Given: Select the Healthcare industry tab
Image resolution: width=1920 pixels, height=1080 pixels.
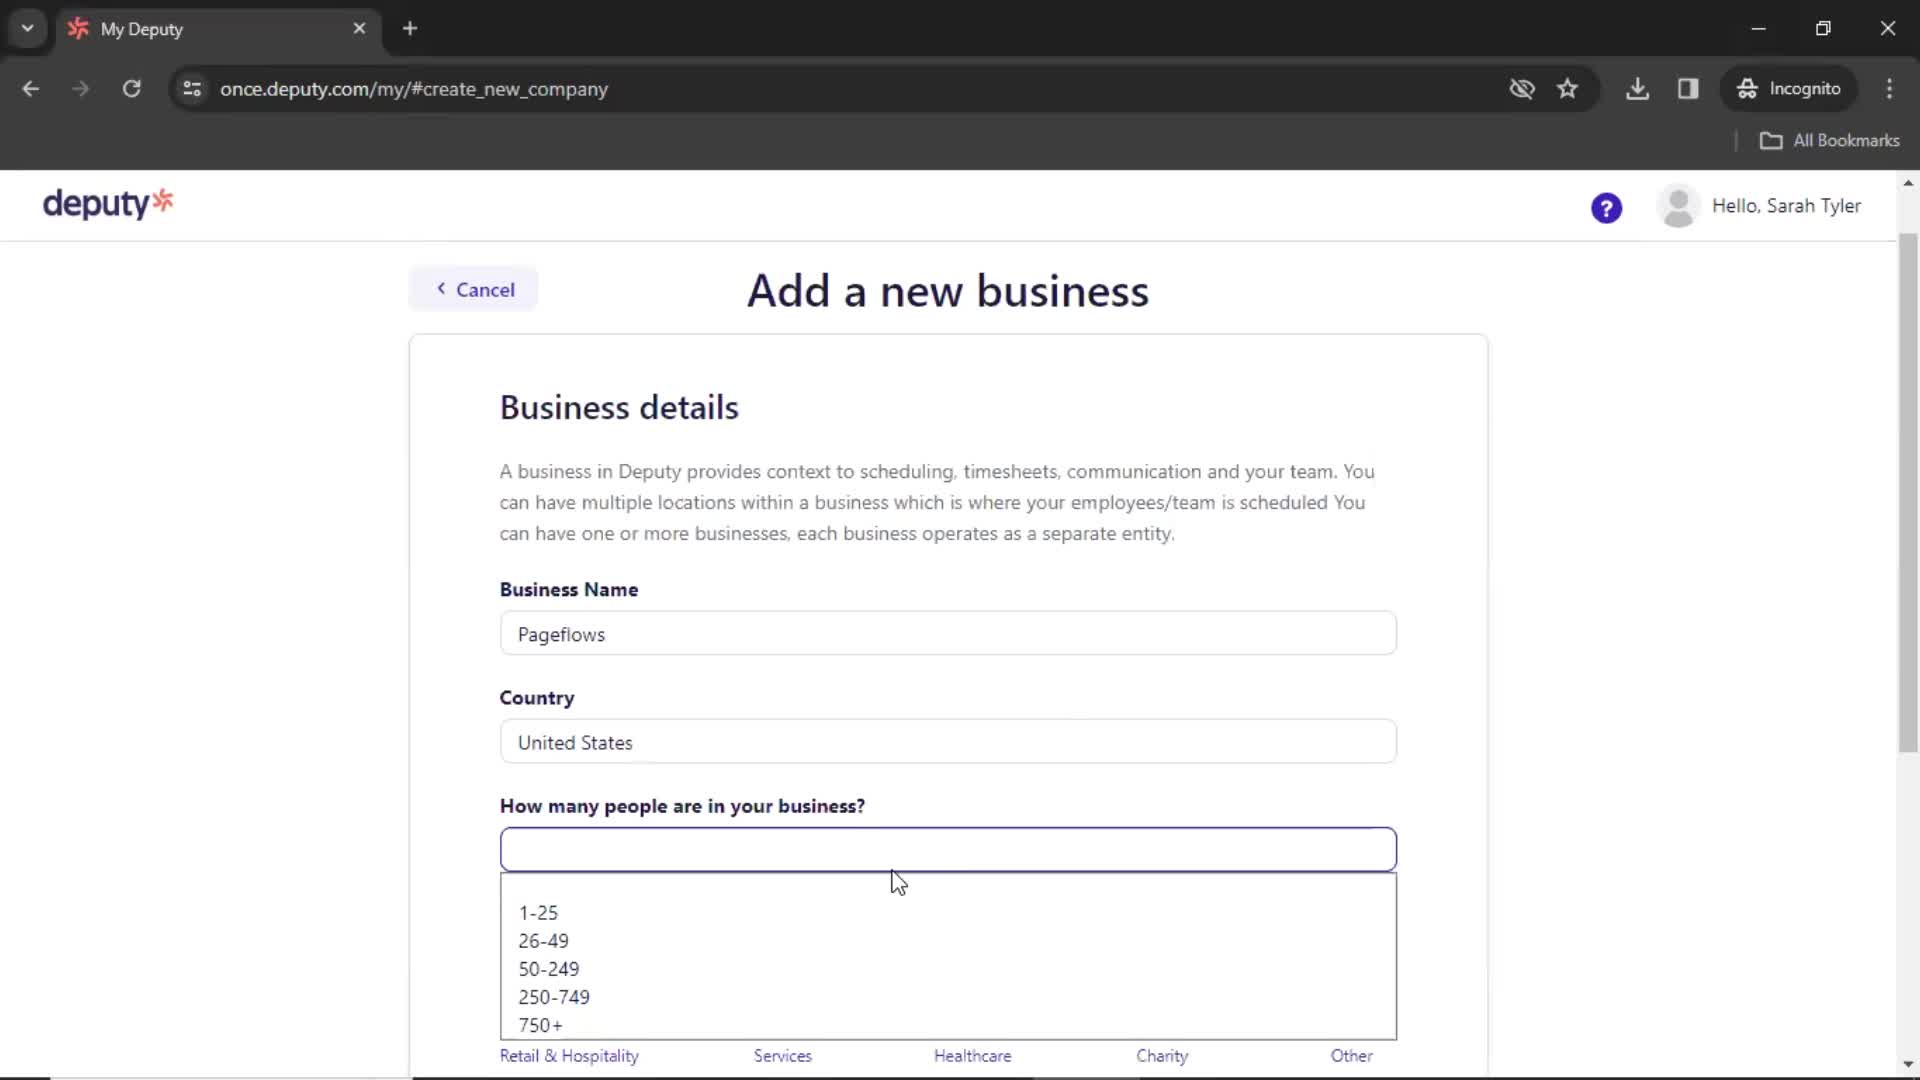Looking at the screenshot, I should coord(972,1055).
